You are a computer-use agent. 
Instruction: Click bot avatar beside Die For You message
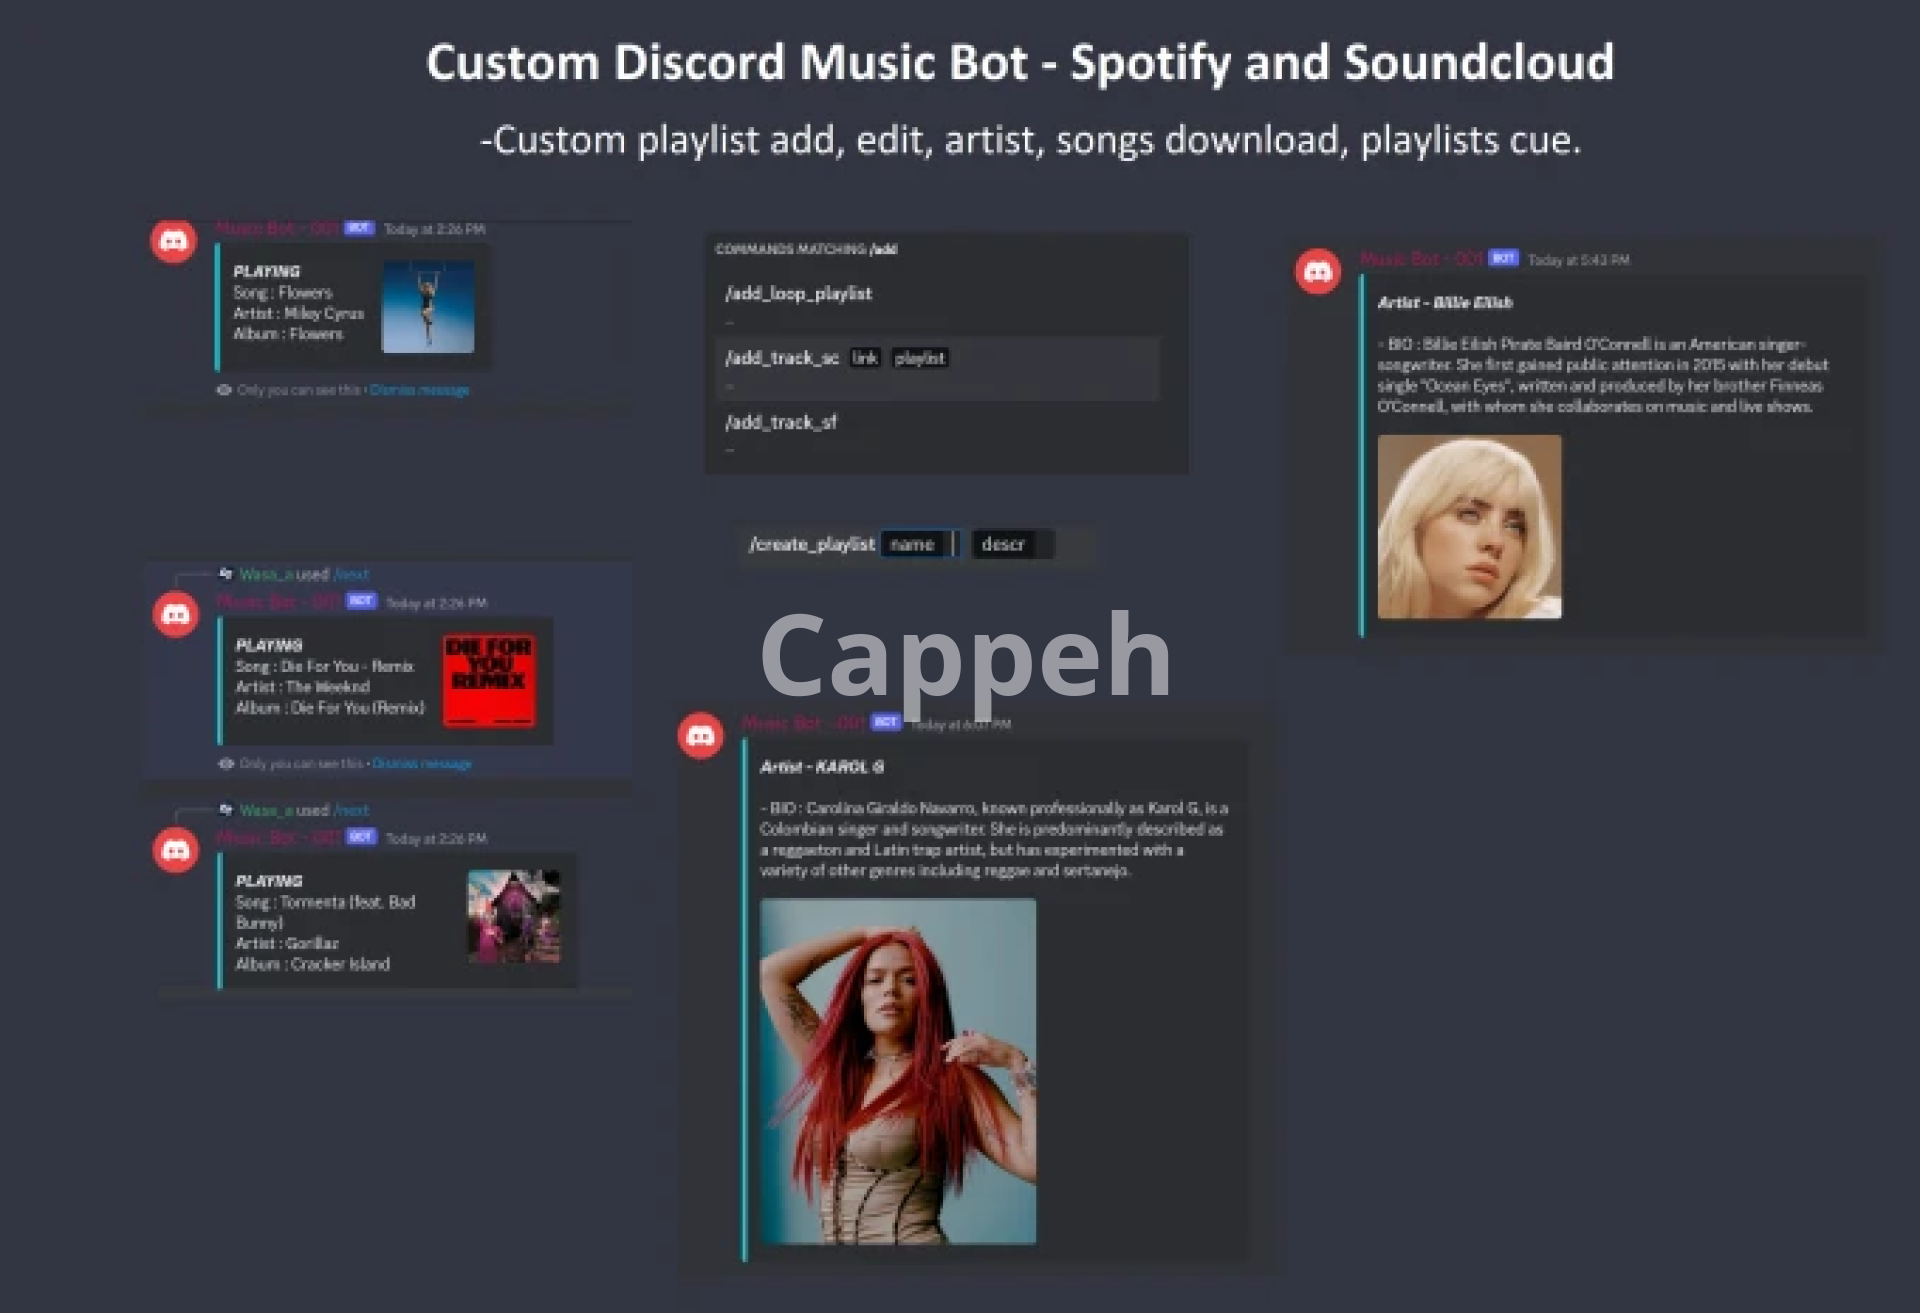176,615
